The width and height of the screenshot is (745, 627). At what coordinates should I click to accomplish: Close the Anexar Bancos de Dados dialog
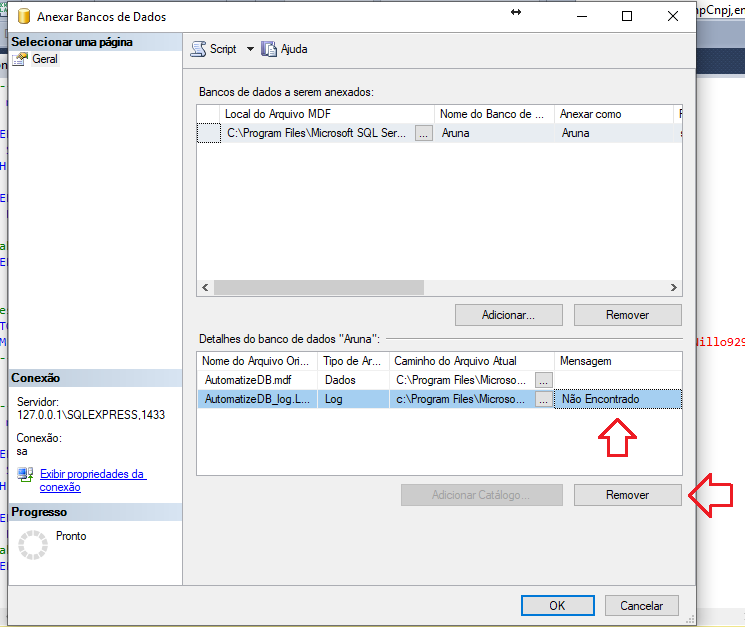point(673,16)
